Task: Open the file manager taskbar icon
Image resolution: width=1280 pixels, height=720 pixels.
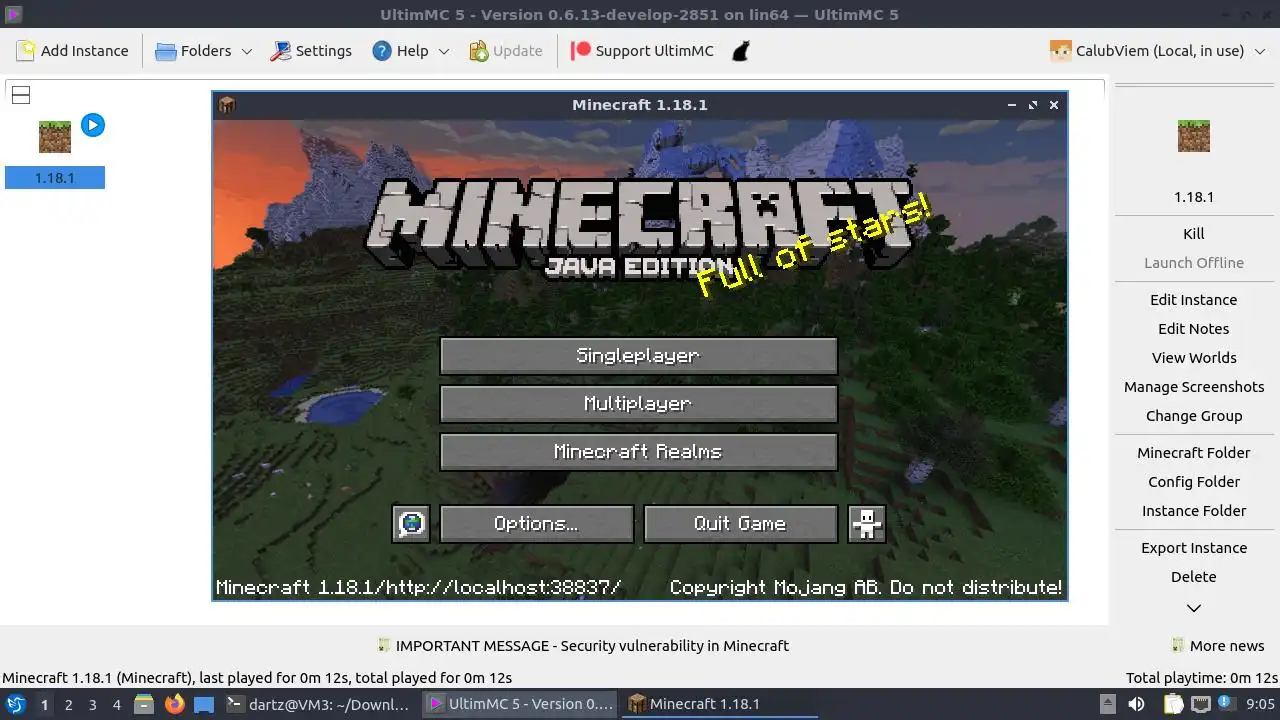Action: tap(144, 704)
